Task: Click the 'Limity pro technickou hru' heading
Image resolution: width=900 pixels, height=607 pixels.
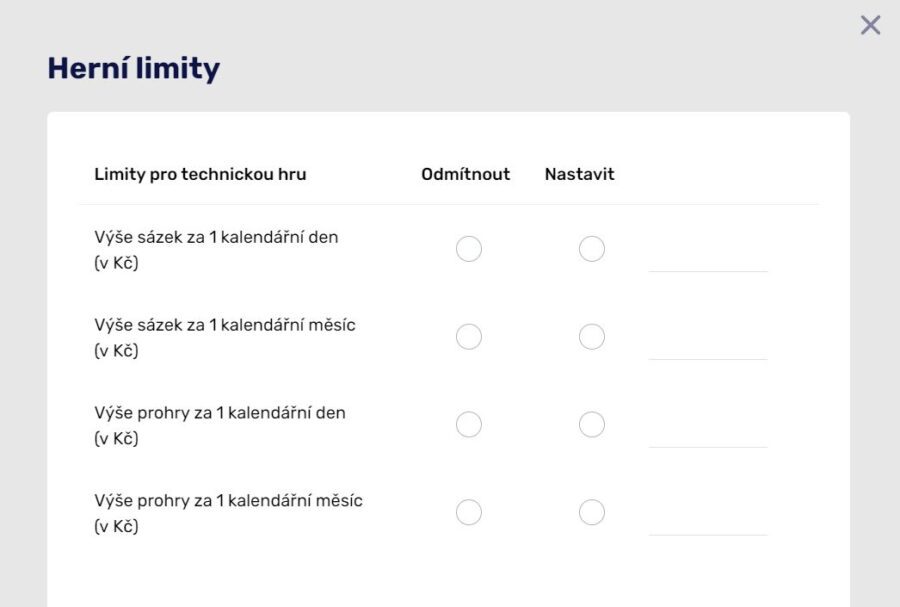Action: coord(200,174)
